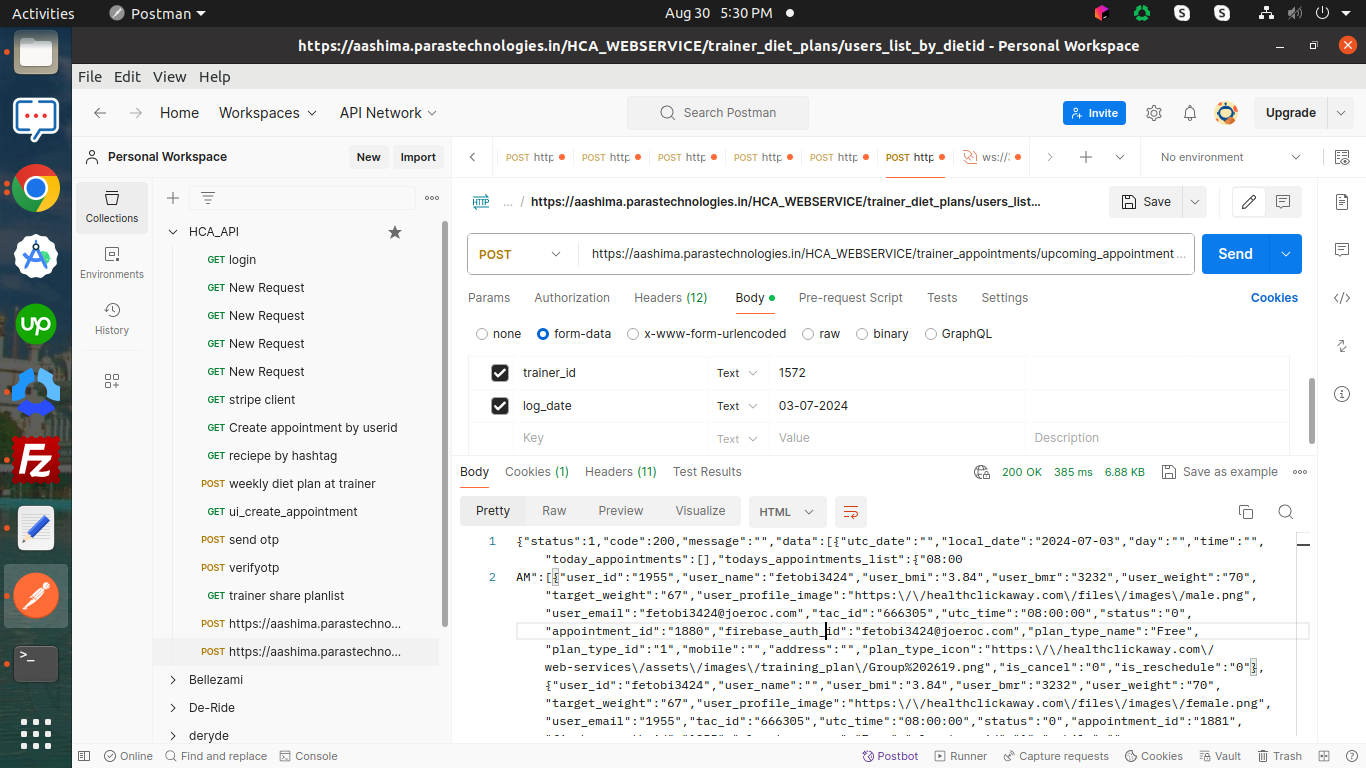Uncheck the trainer_id parameter checkbox

pyautogui.click(x=500, y=373)
